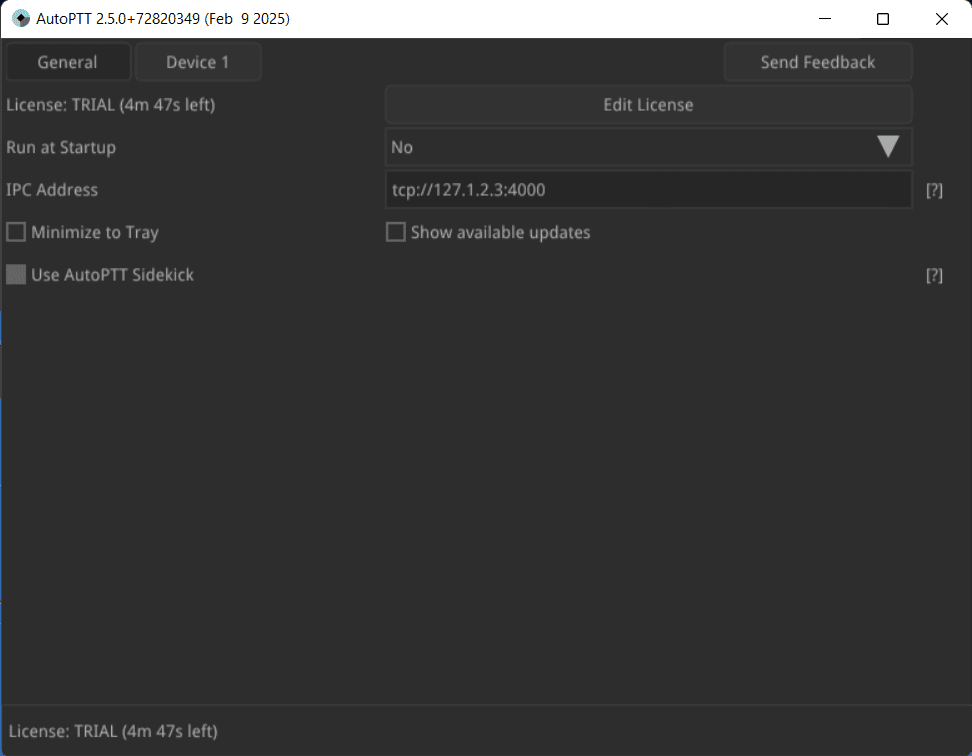Open the Edit License dialog

tap(648, 105)
